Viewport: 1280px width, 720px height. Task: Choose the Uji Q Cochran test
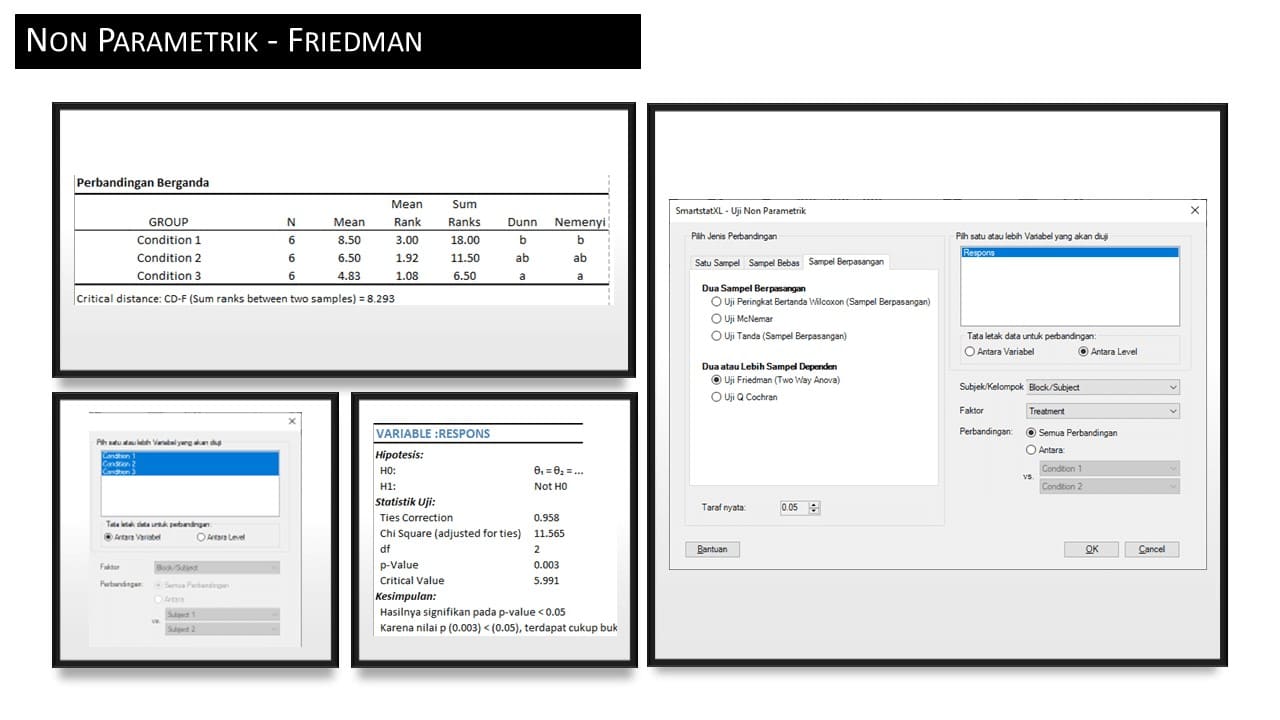(x=716, y=397)
